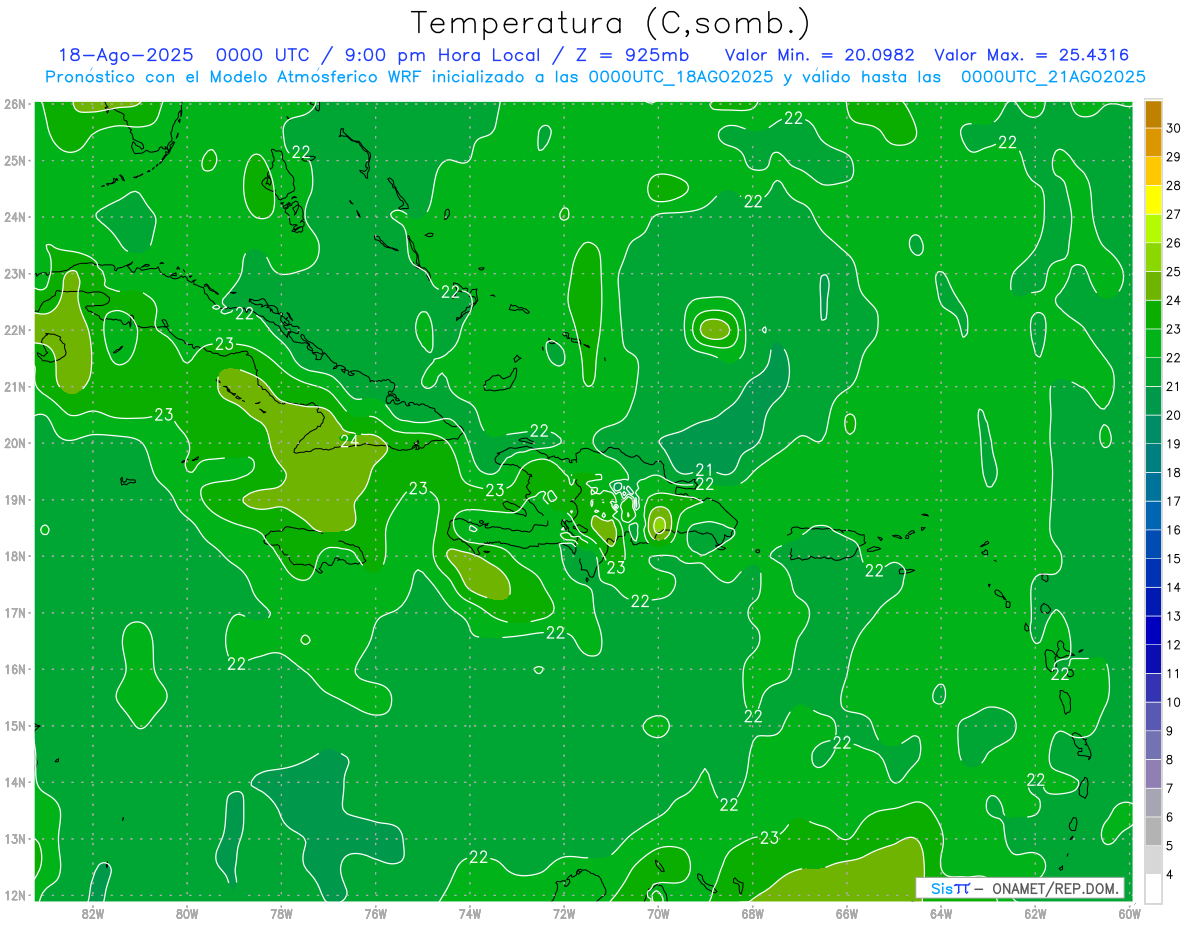Click the legend value '20'
Image resolution: width=1200 pixels, height=927 pixels.
[x=1173, y=415]
